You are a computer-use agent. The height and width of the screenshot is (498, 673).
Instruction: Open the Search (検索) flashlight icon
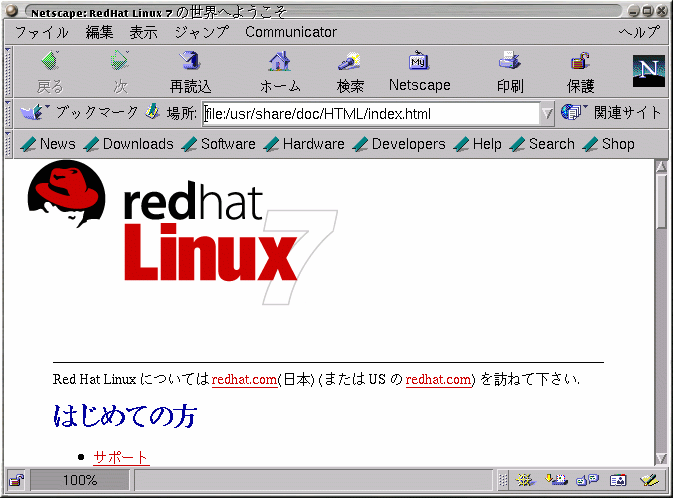coord(349,61)
